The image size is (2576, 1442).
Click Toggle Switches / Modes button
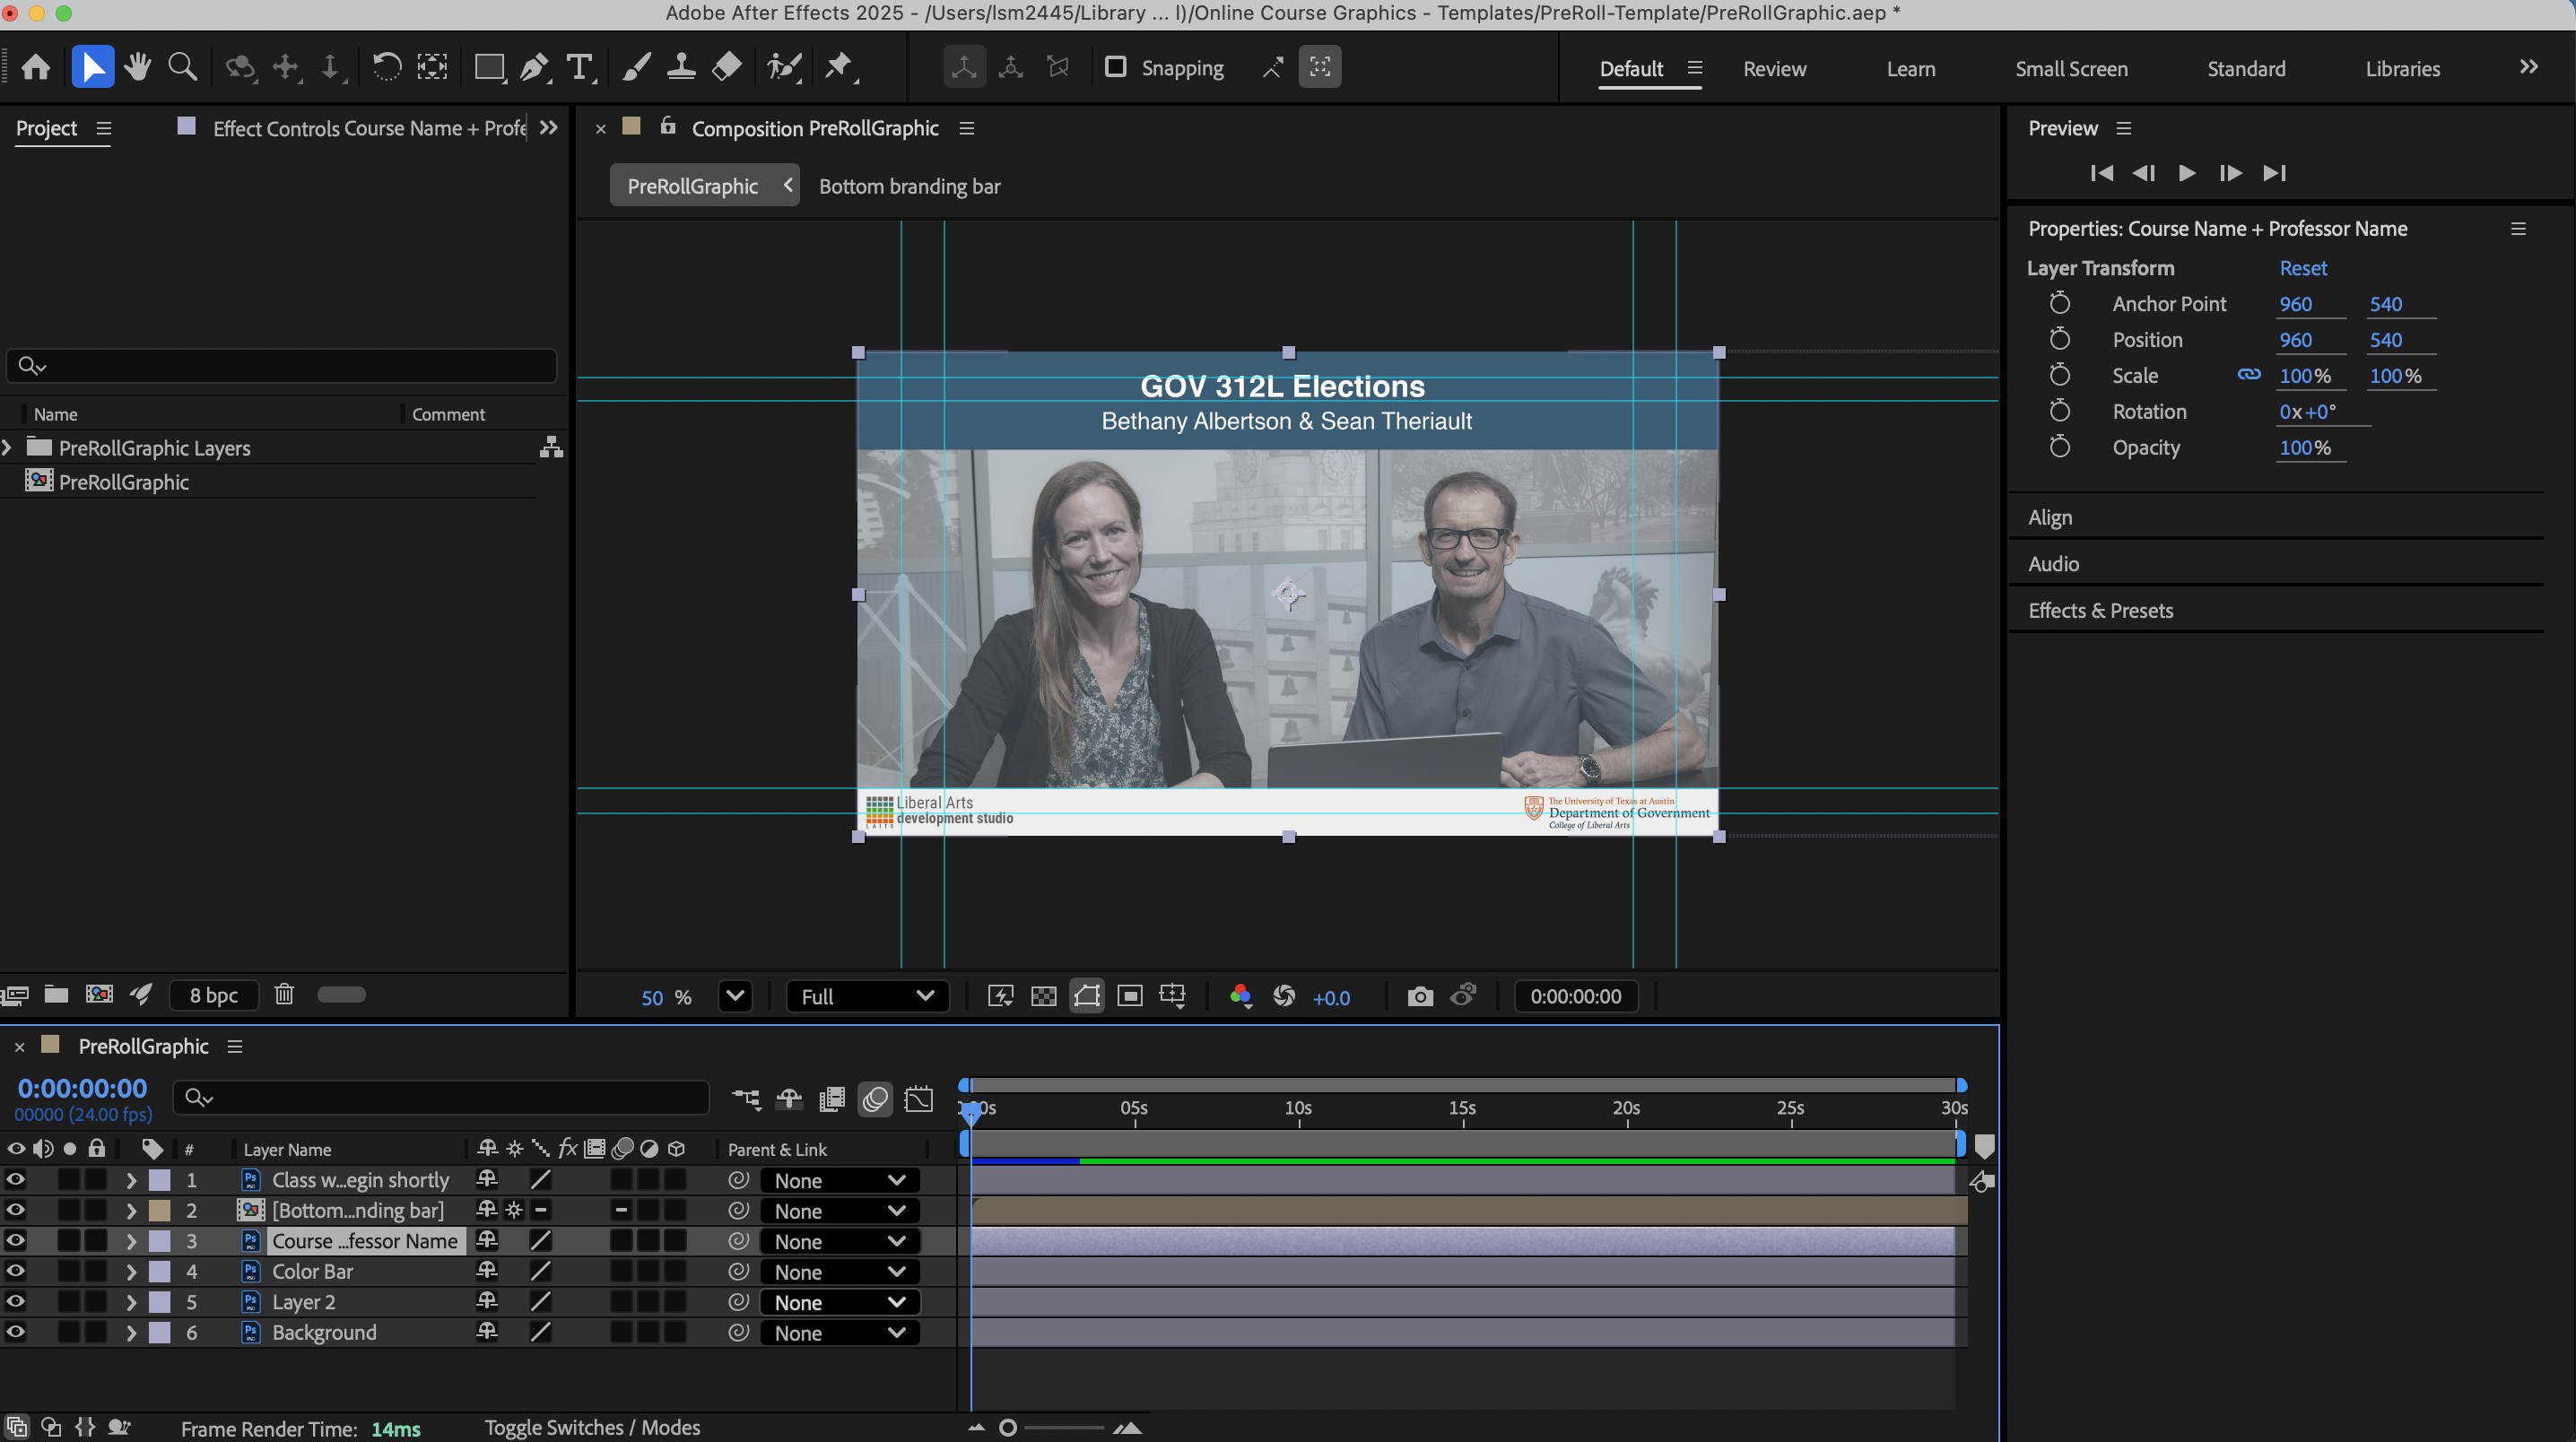click(592, 1427)
